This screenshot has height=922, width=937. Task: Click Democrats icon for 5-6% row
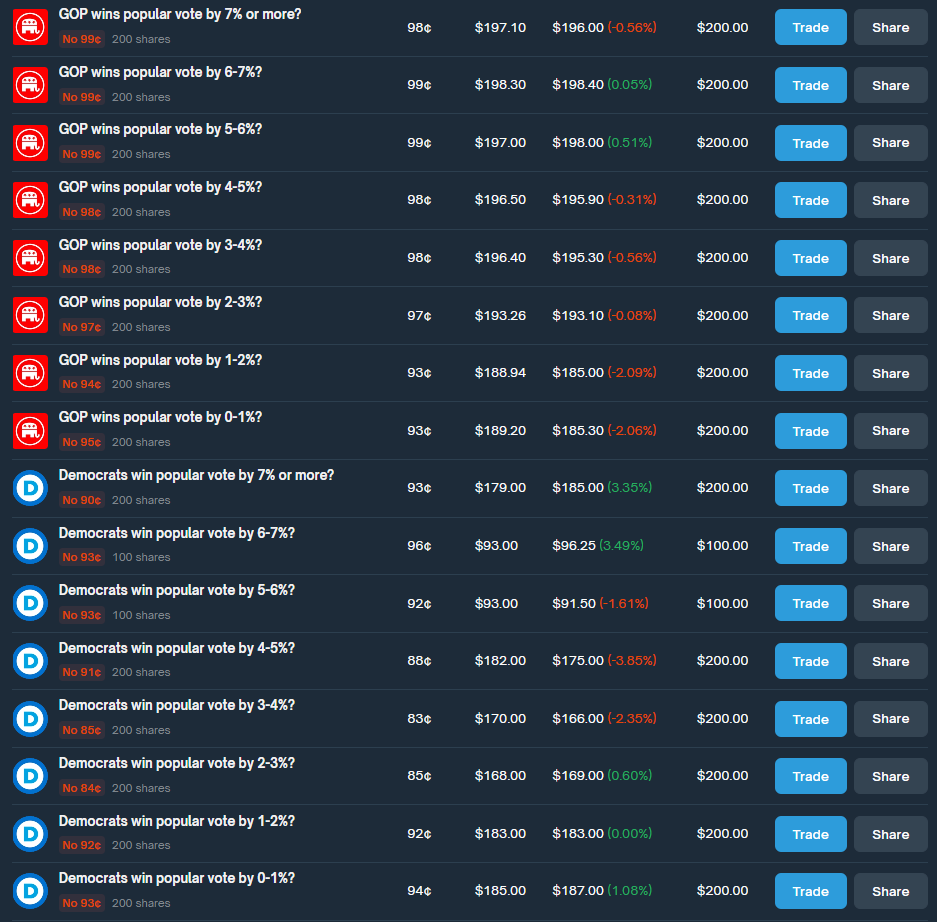tap(30, 603)
